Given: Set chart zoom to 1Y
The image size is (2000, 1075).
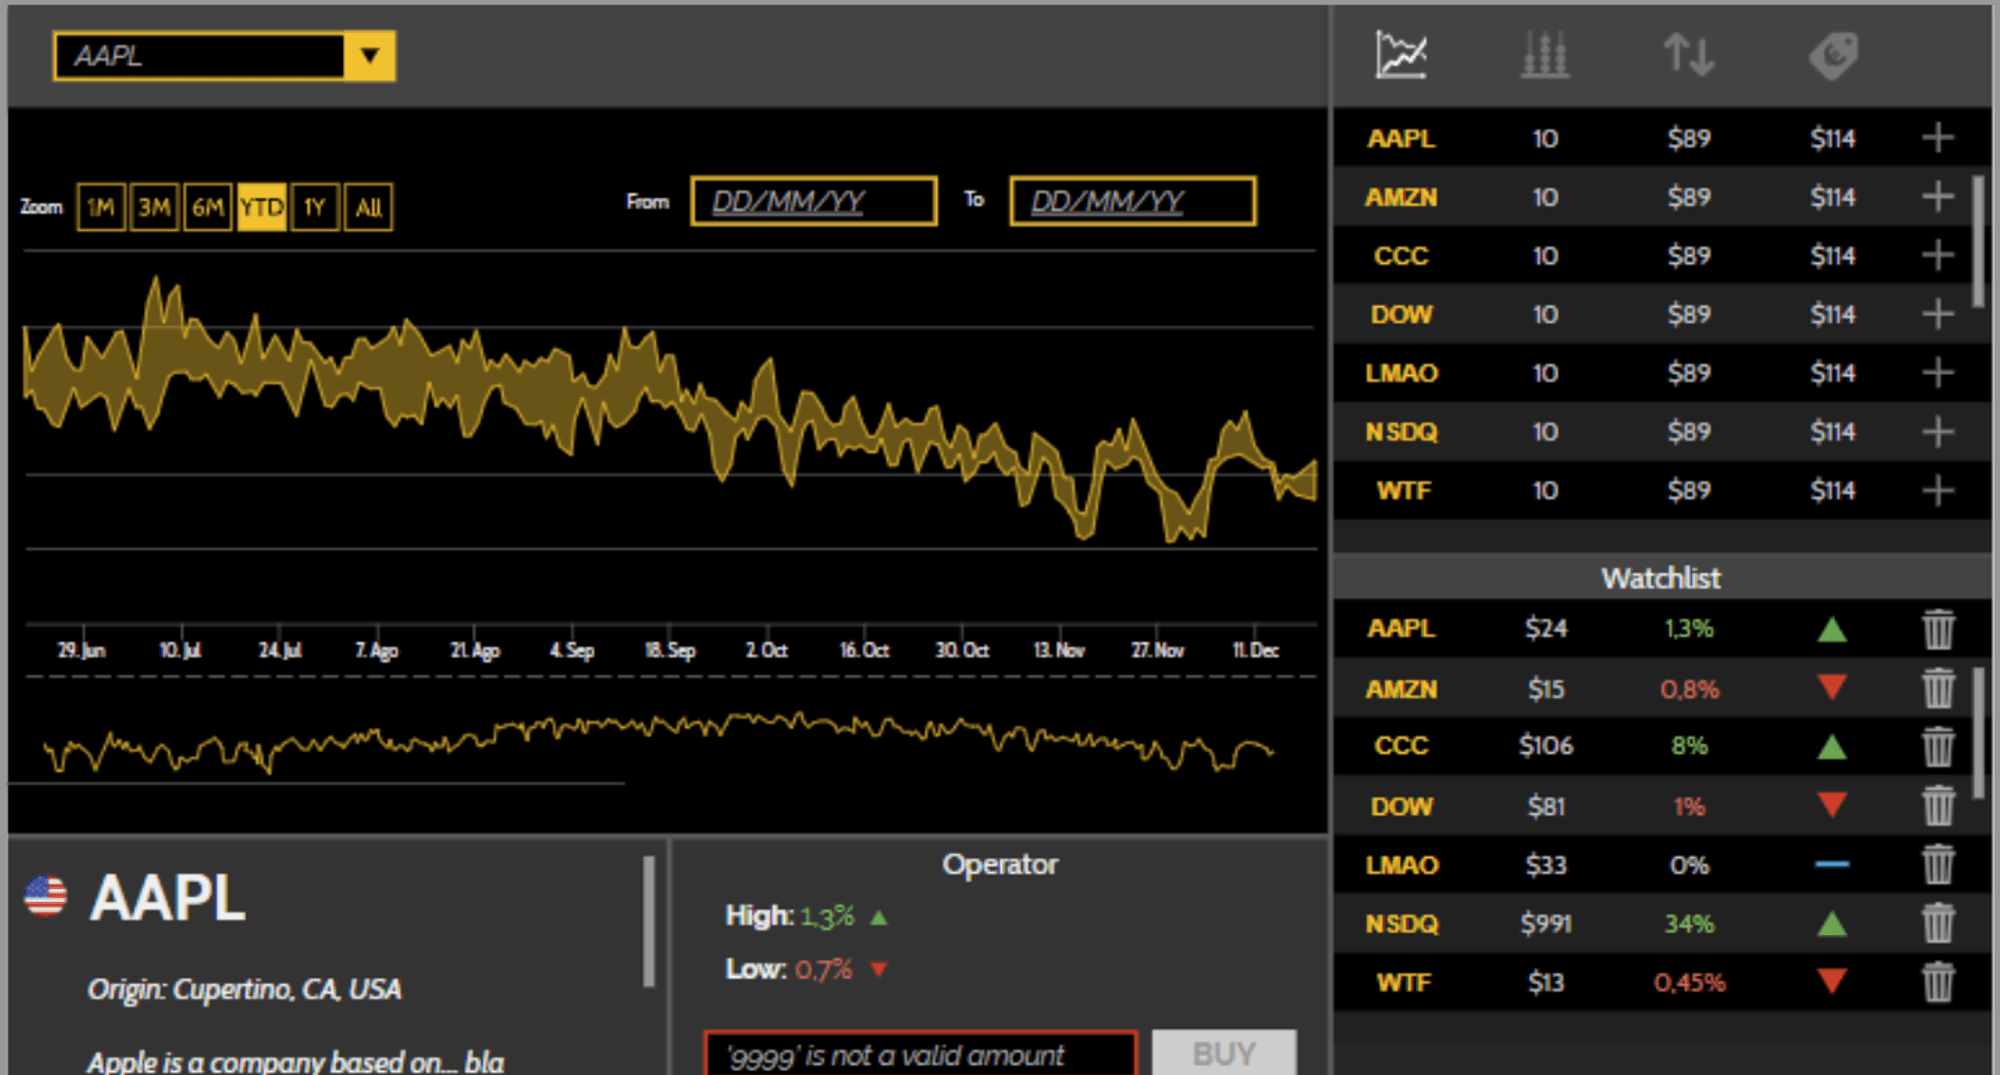Looking at the screenshot, I should pos(315,207).
